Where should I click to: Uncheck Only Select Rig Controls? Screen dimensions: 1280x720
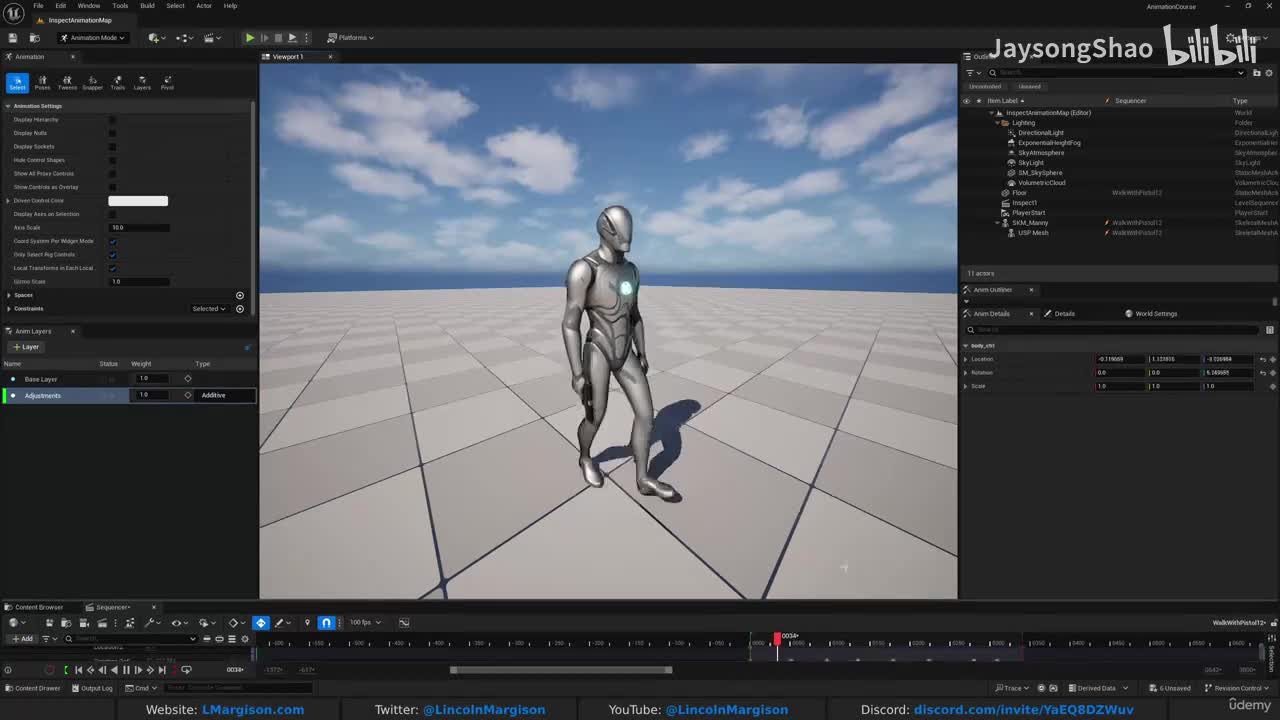[x=112, y=255]
